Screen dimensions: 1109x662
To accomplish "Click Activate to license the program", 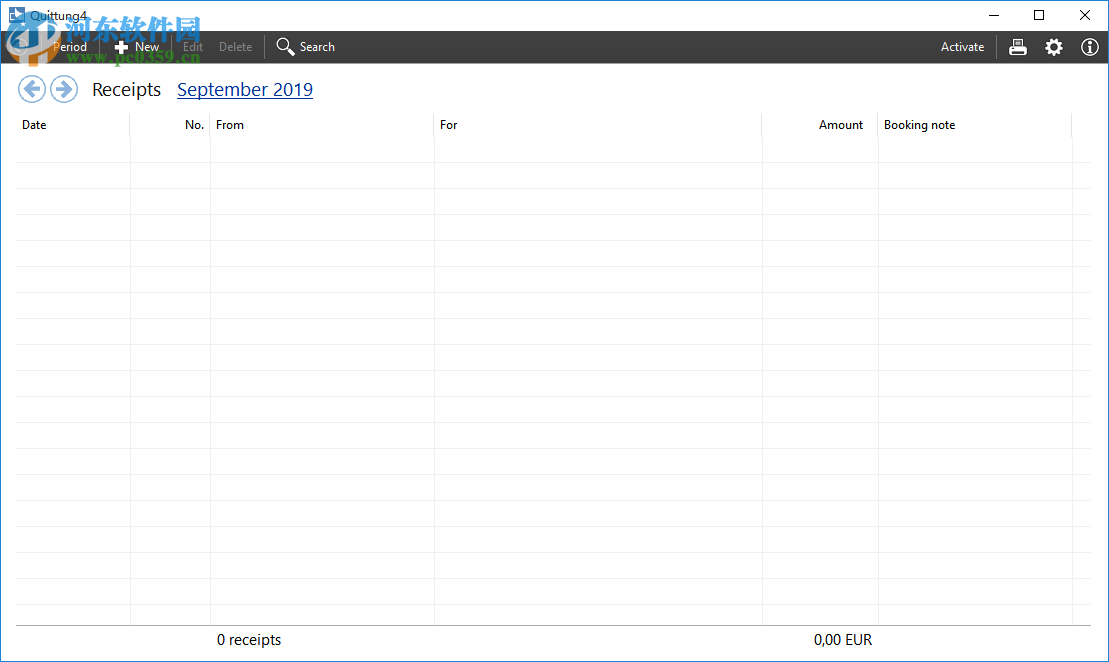I will pos(962,47).
